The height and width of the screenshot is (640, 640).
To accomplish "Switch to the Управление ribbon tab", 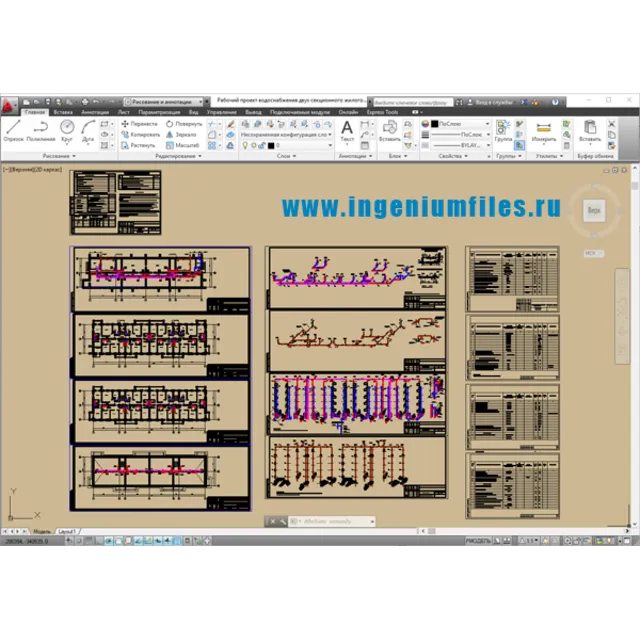I will coord(221,112).
